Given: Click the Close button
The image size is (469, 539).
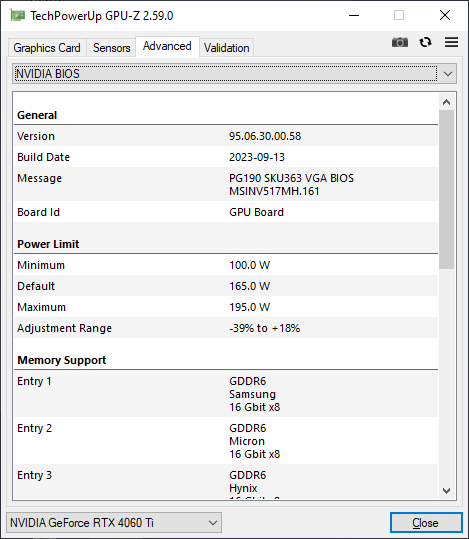Looking at the screenshot, I should tap(426, 523).
